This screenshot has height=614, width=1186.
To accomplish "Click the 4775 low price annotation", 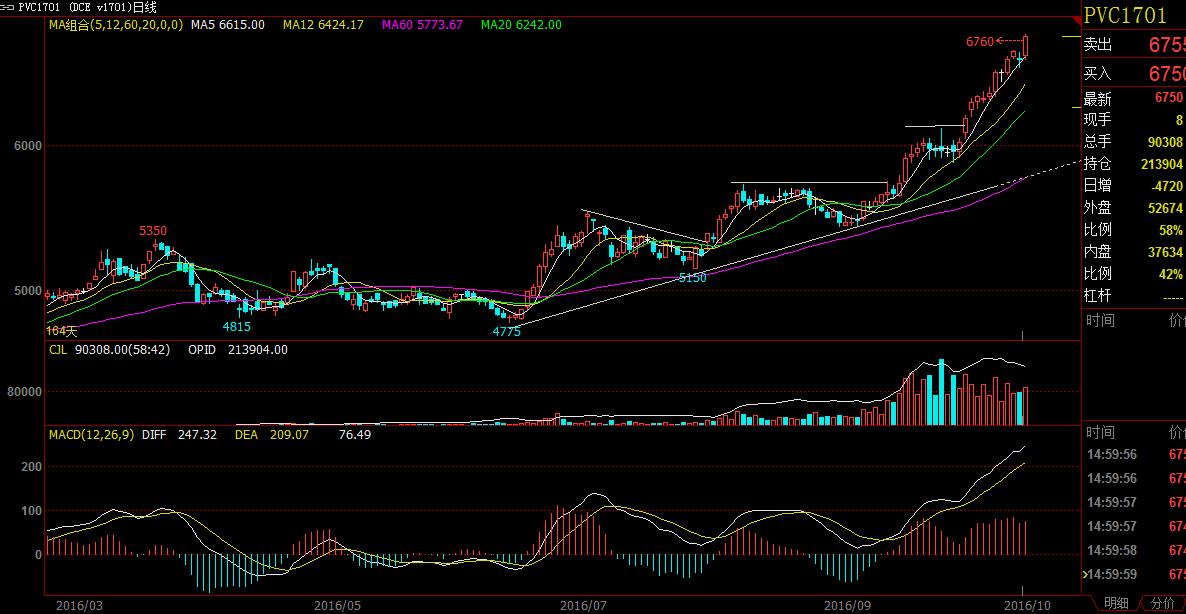I will [x=506, y=331].
